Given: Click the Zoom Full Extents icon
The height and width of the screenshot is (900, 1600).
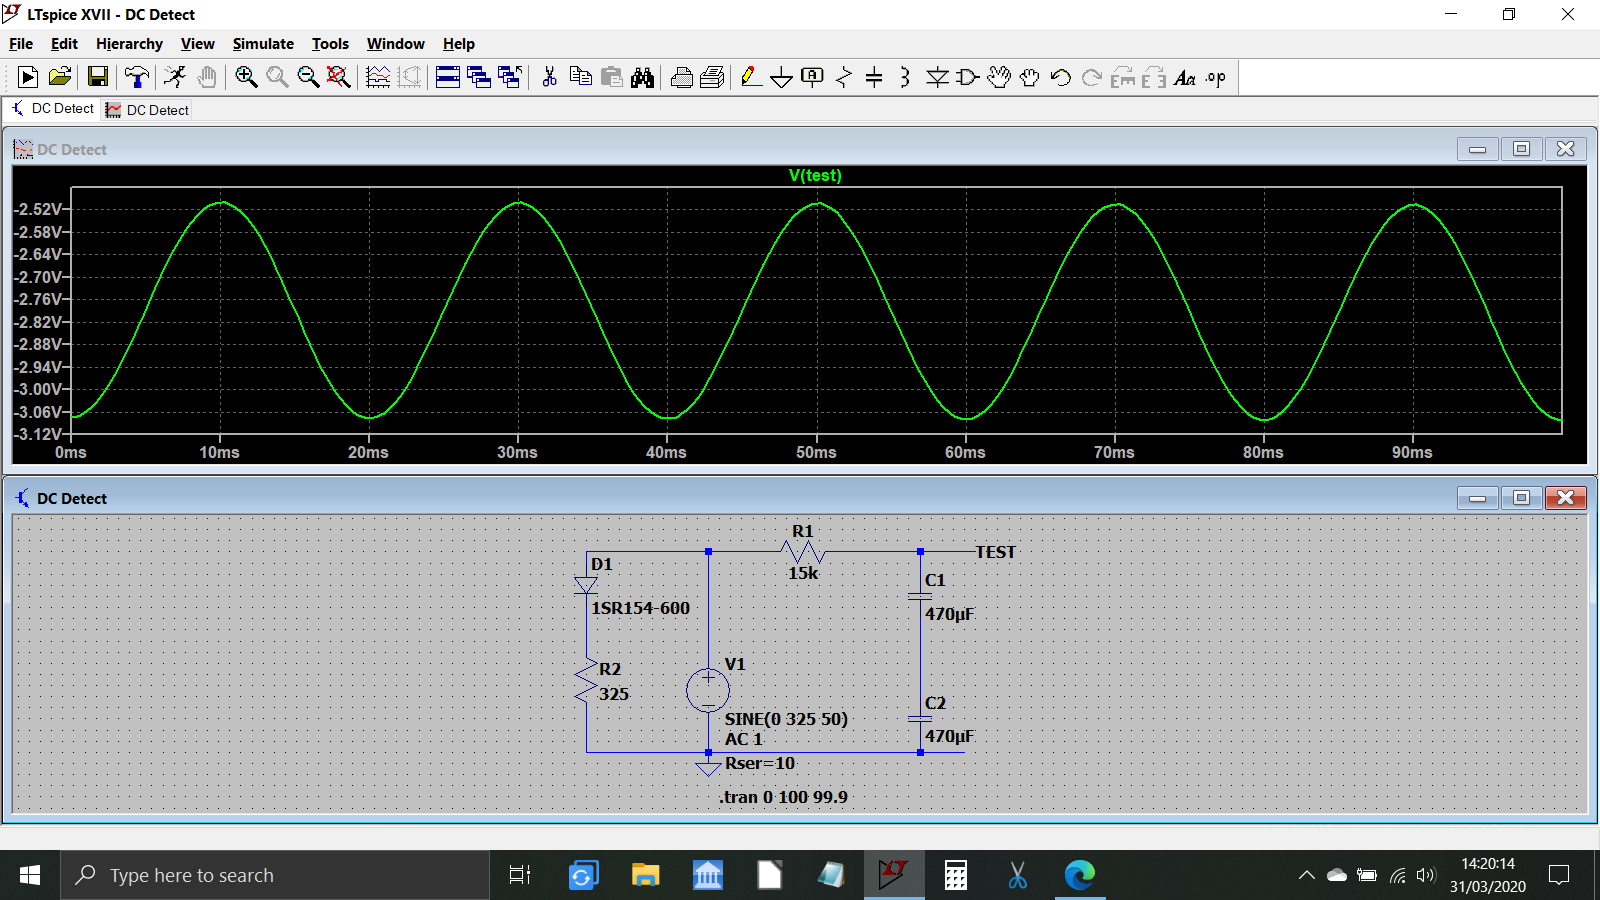Looking at the screenshot, I should click(x=339, y=77).
